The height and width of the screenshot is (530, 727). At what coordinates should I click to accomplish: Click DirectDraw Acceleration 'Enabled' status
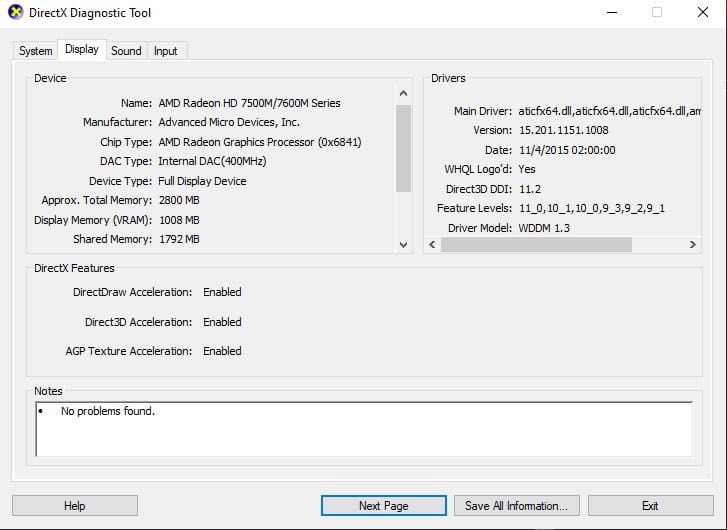tap(222, 292)
